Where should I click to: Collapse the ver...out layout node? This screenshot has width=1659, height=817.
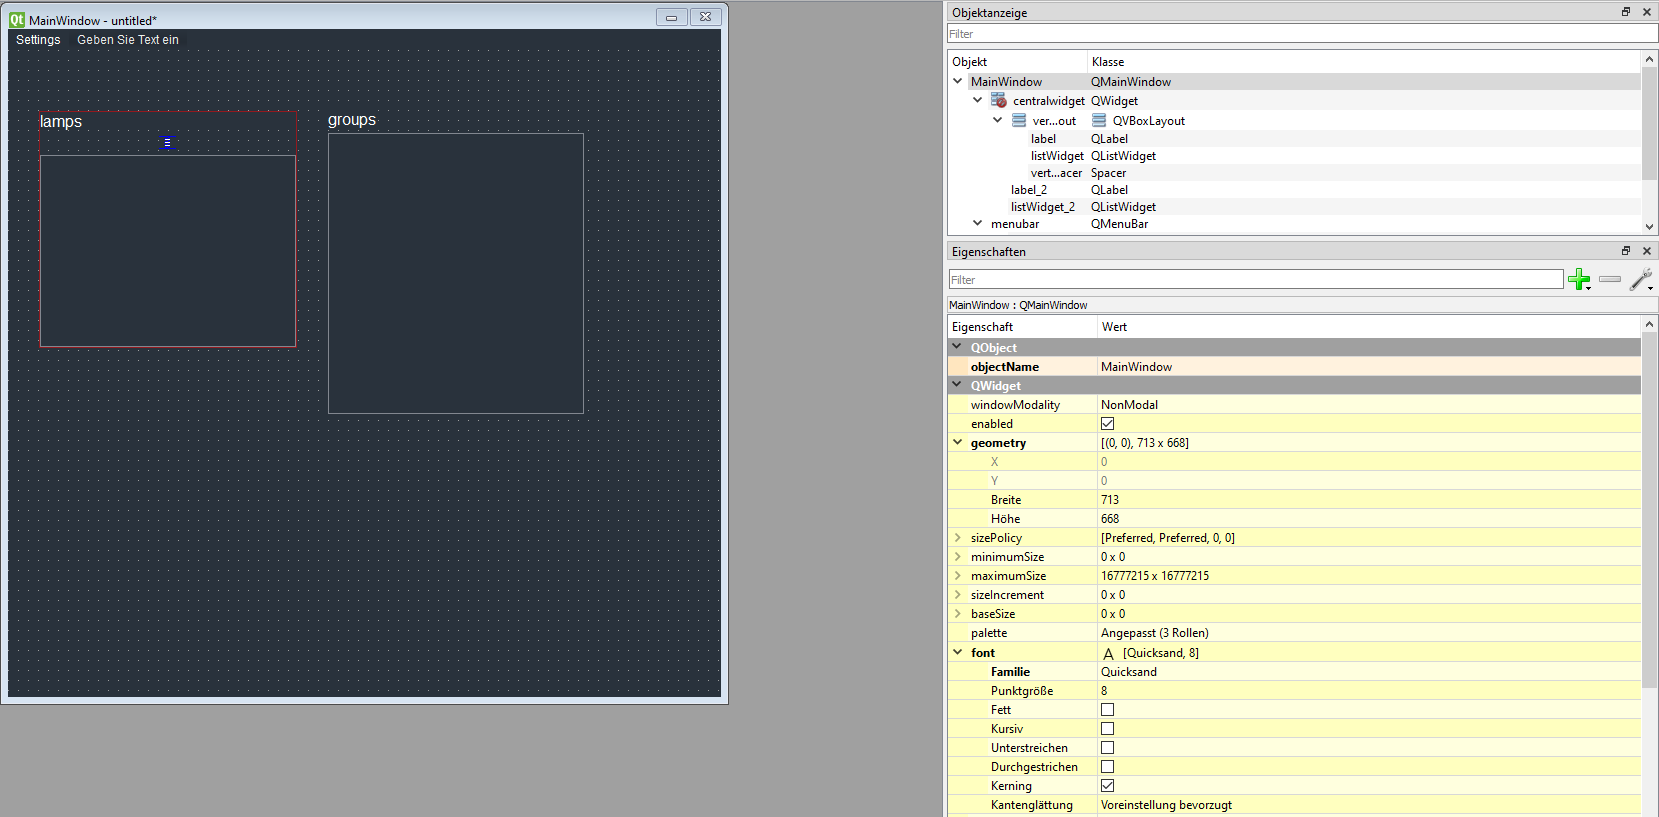pyautogui.click(x=998, y=120)
